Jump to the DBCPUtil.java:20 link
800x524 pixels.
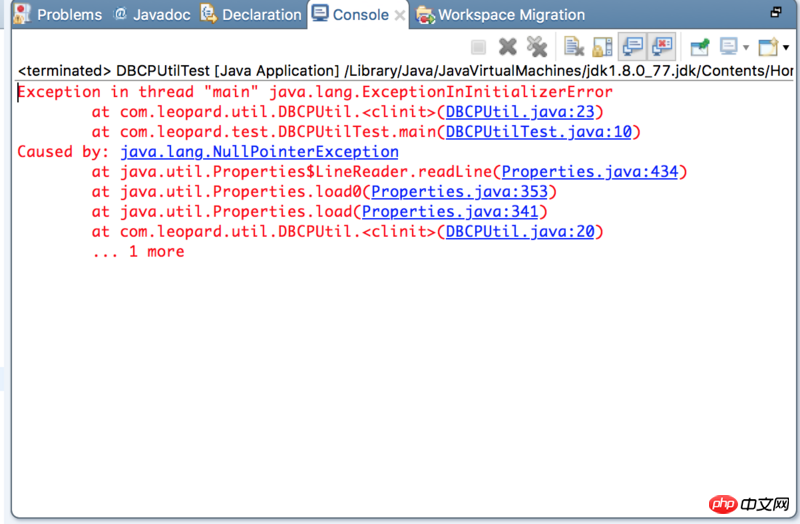click(x=520, y=231)
